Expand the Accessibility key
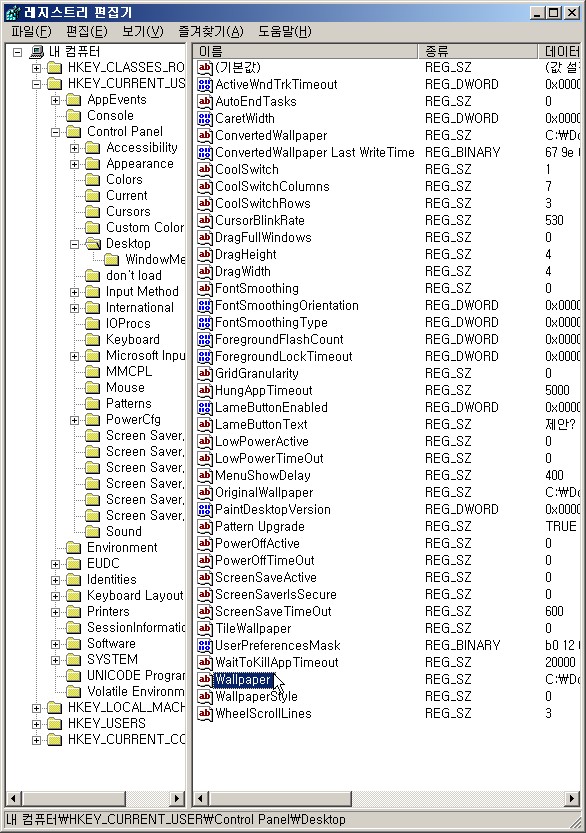 click(75, 148)
